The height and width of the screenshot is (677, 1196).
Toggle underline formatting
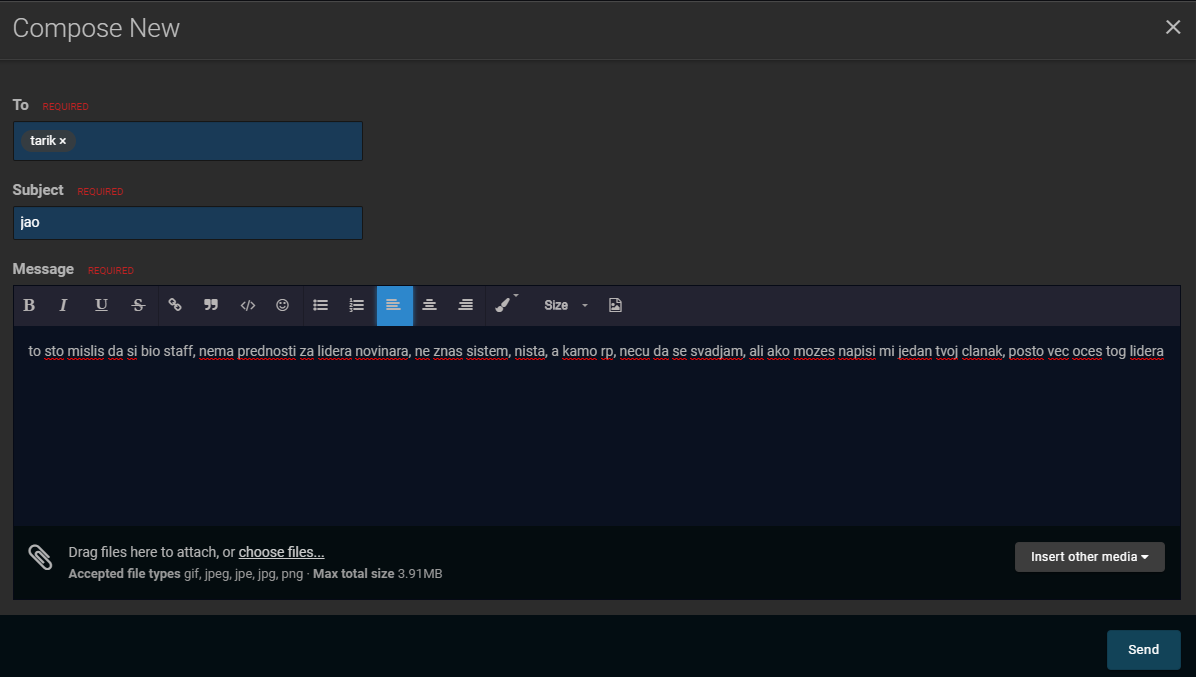click(x=101, y=306)
